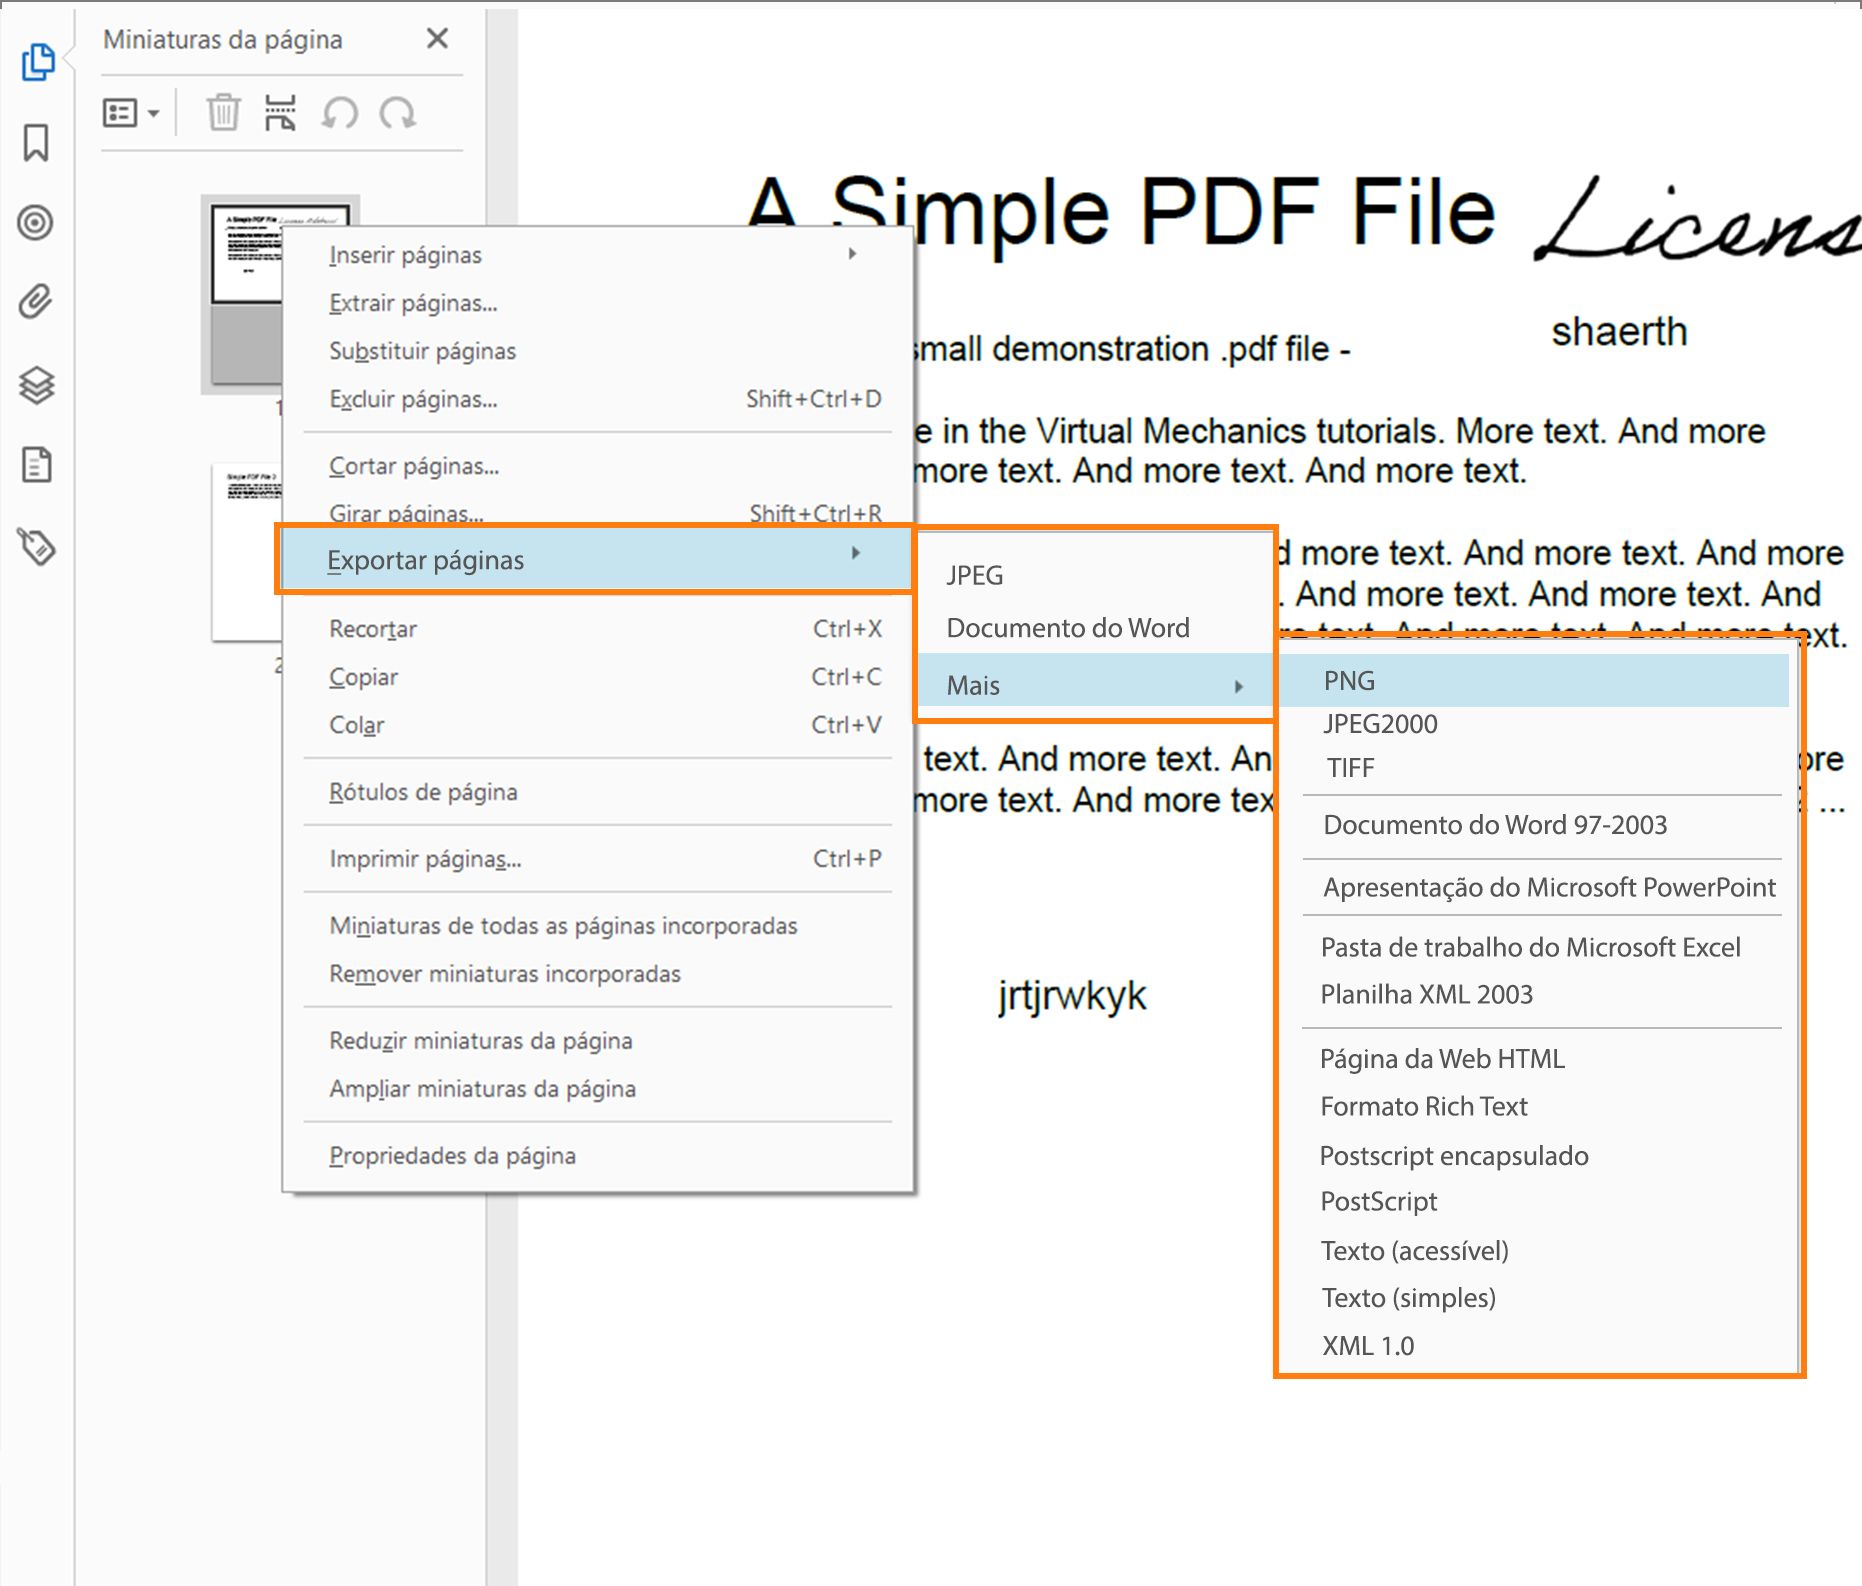Expand the Inserir páginas submenu
1862x1586 pixels.
point(598,255)
